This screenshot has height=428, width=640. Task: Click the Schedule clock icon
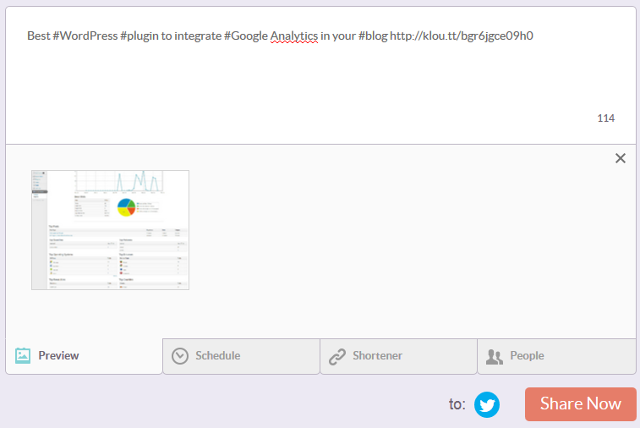pyautogui.click(x=180, y=356)
